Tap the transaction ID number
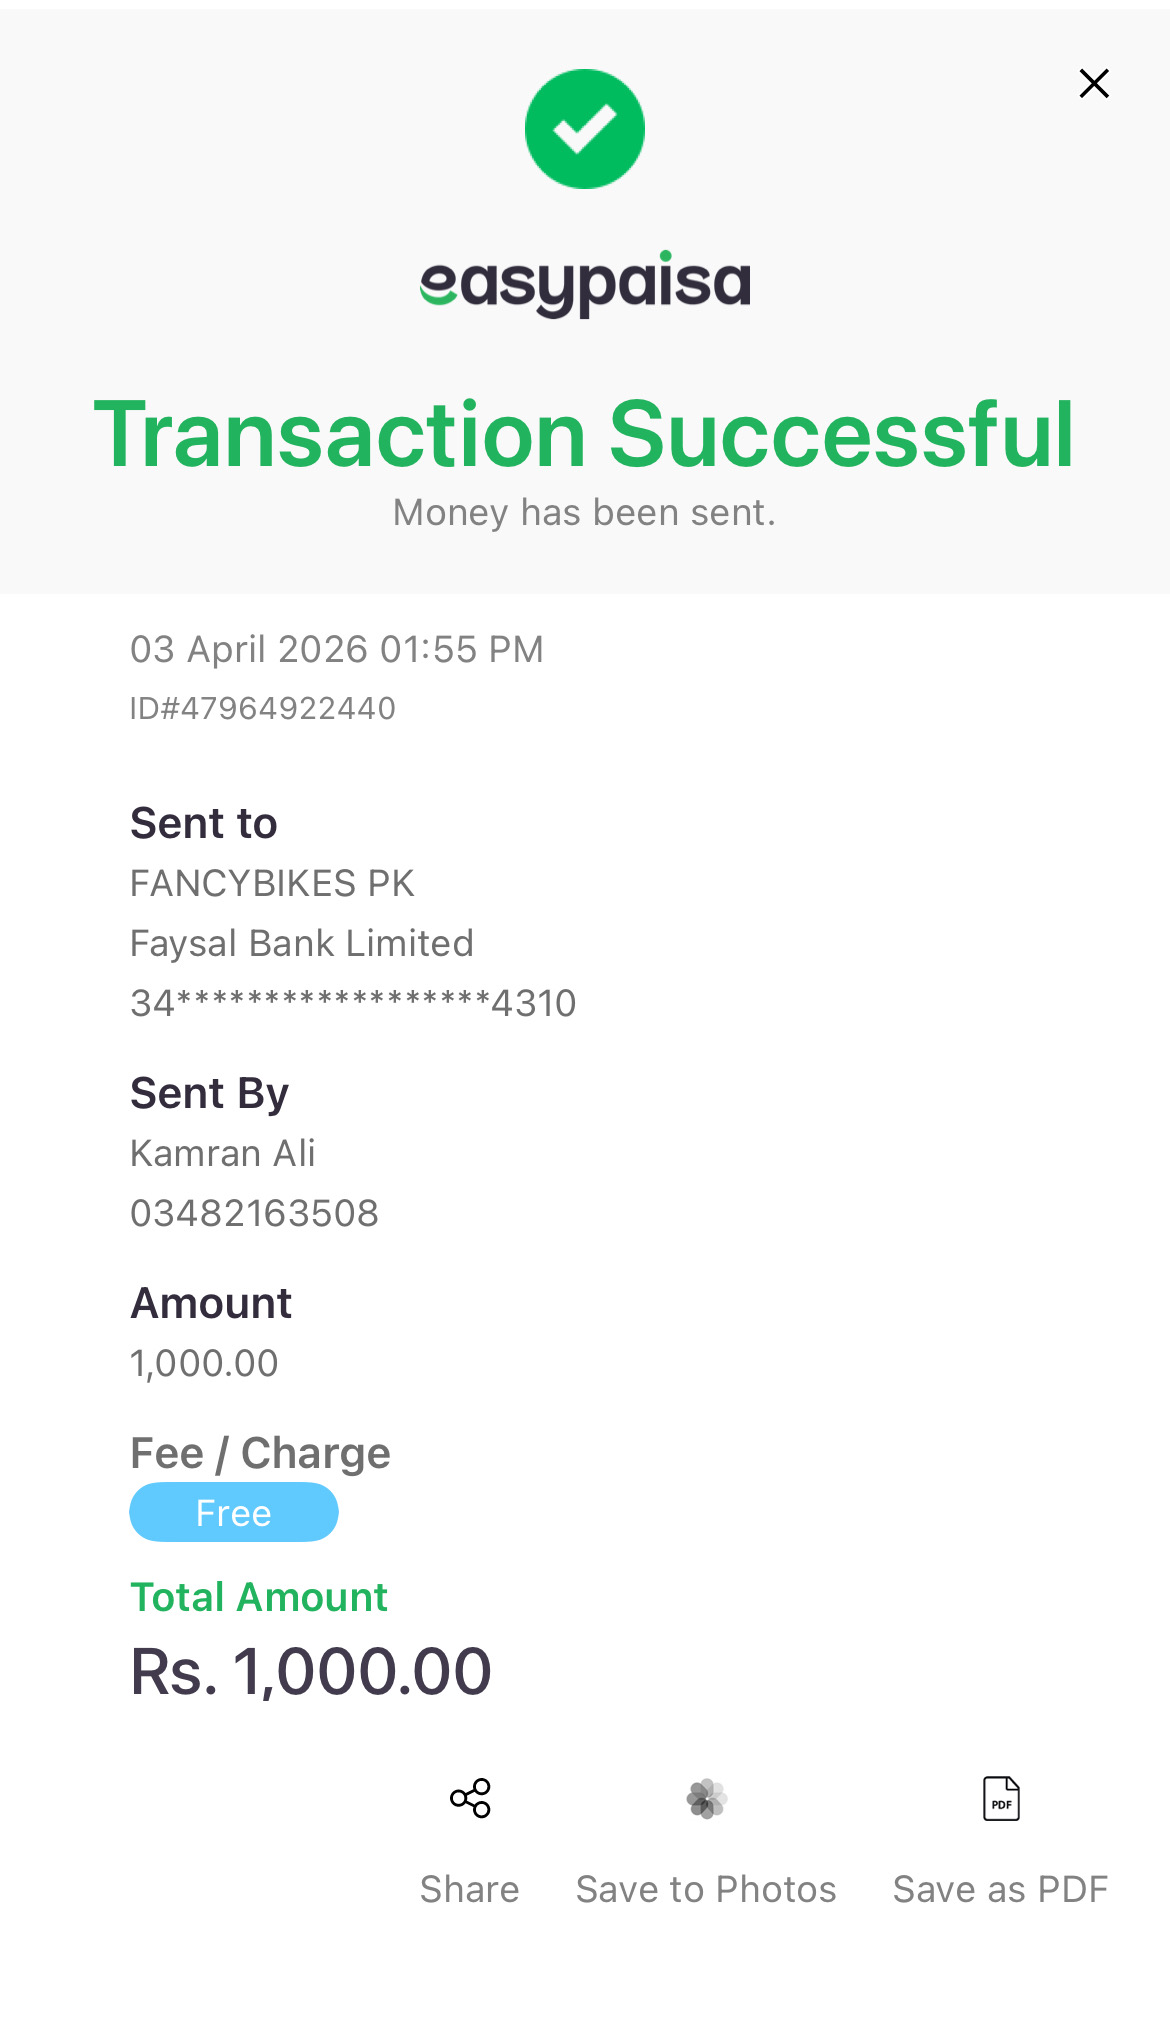This screenshot has width=1170, height=2031. pyautogui.click(x=263, y=708)
